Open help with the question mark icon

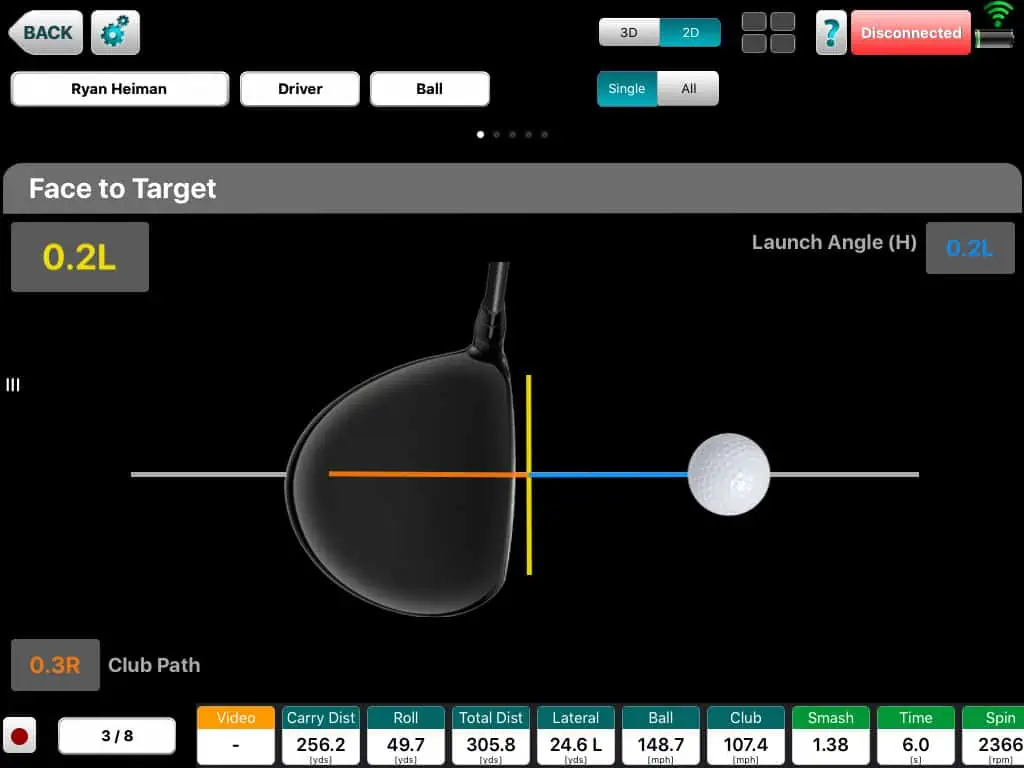pyautogui.click(x=831, y=33)
